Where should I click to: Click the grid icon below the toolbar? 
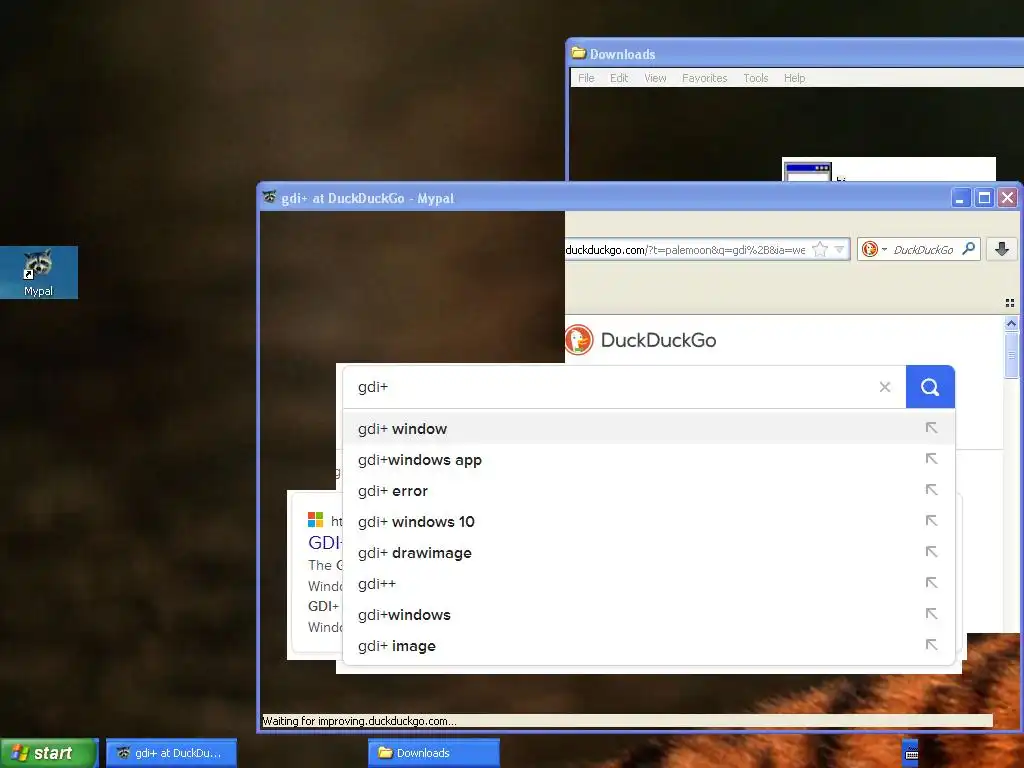point(1010,303)
